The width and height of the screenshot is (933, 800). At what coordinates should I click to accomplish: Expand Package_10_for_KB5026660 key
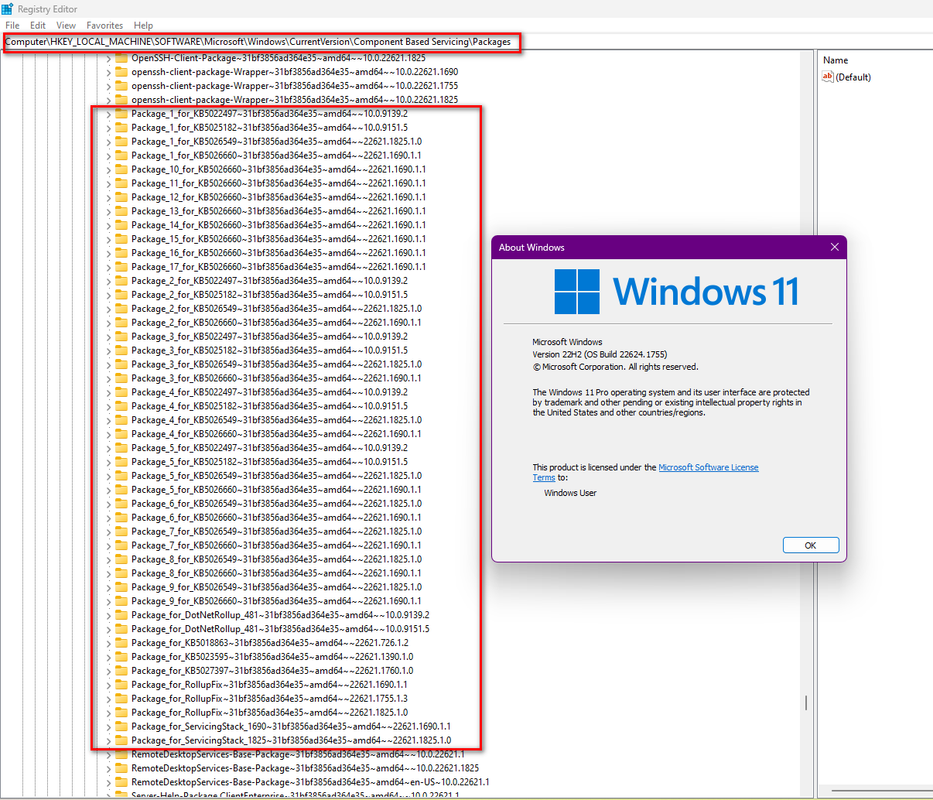click(108, 170)
